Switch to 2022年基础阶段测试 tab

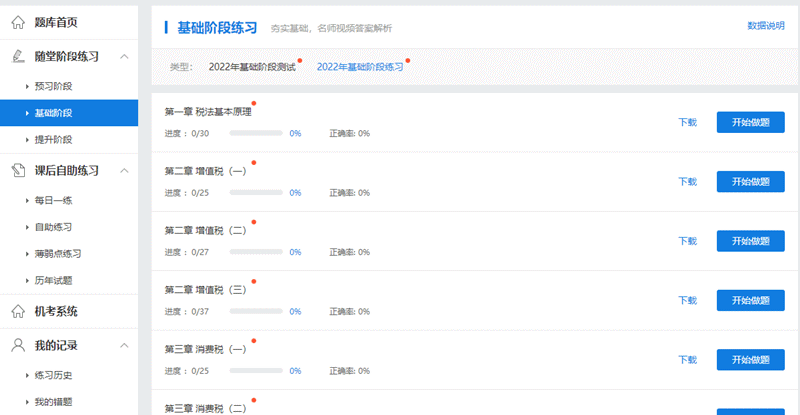(251, 67)
